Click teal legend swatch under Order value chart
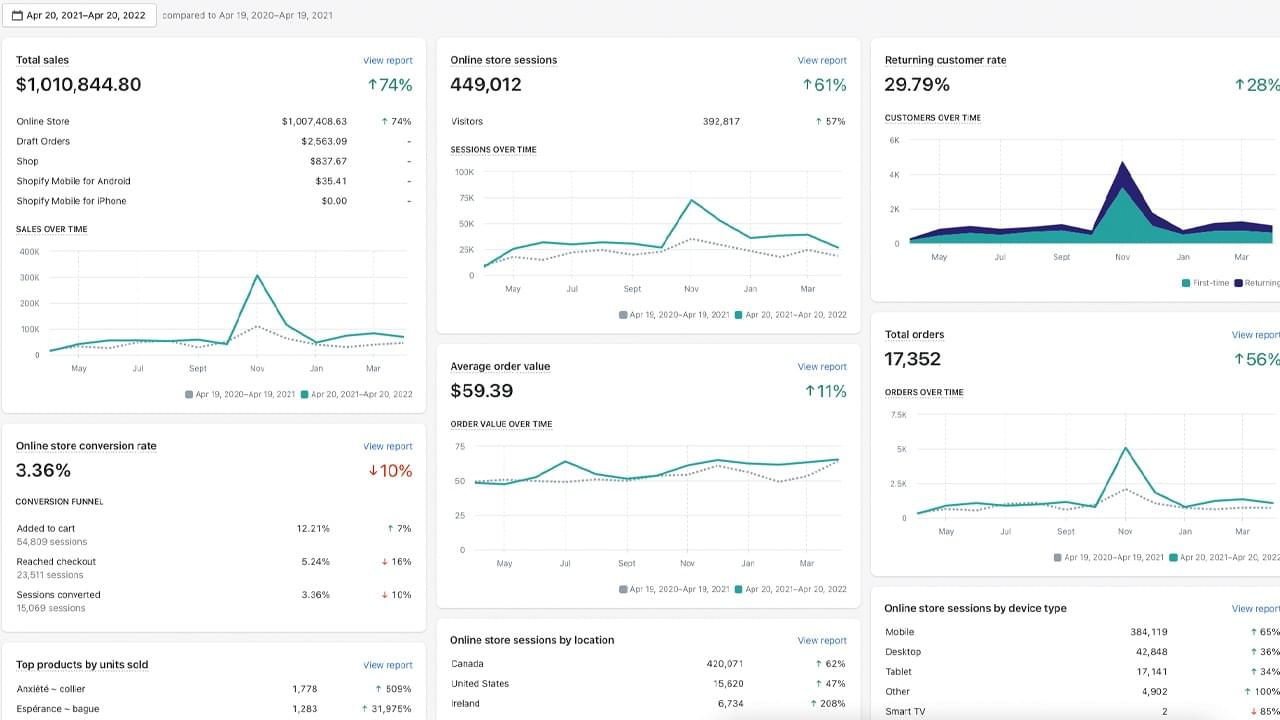1280x720 pixels. point(739,590)
